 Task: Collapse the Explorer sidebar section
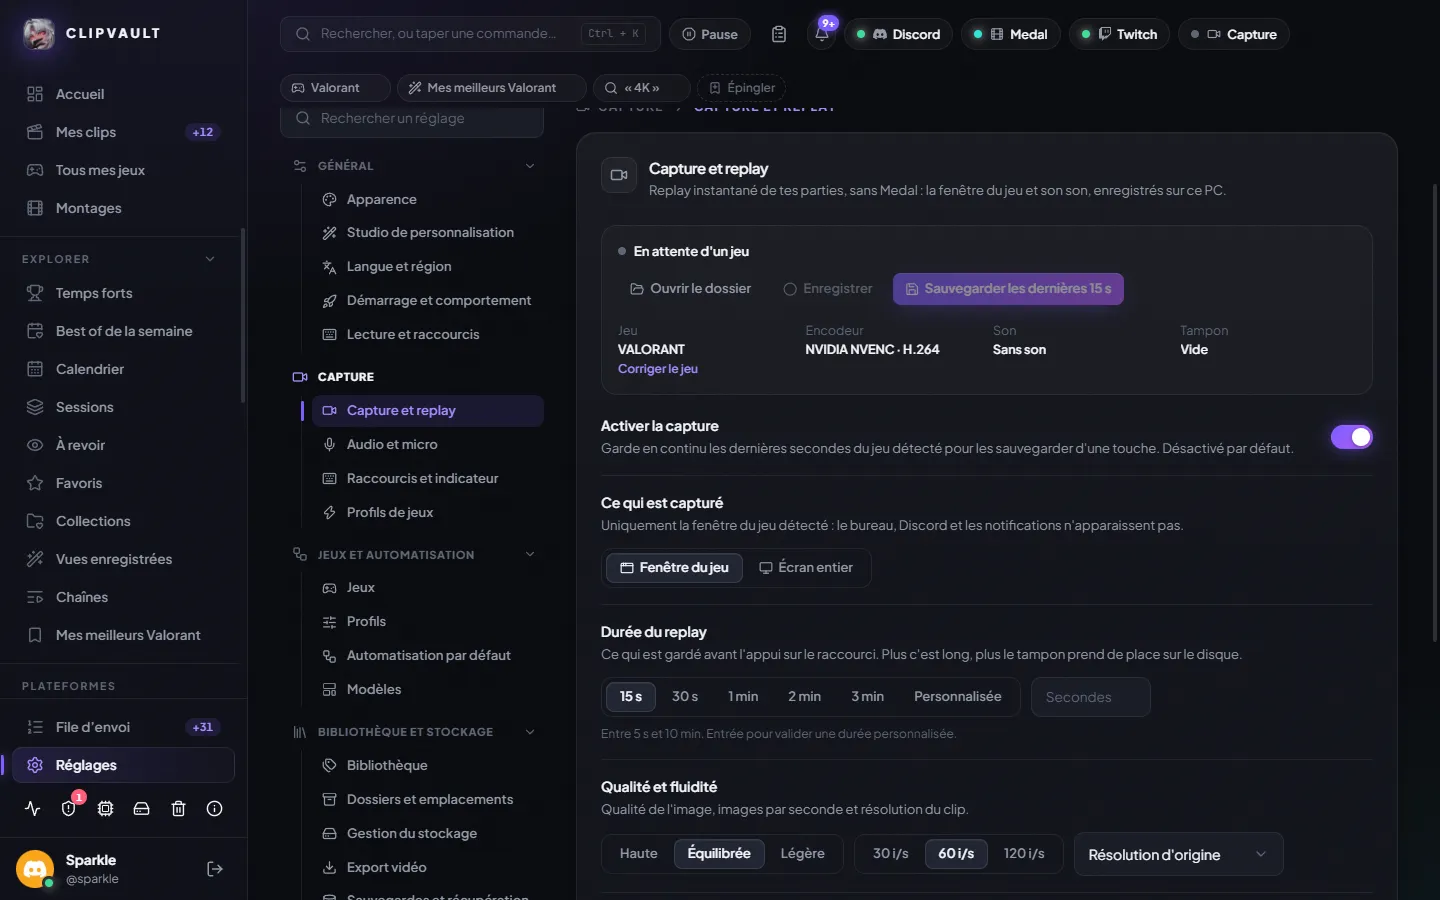pos(210,259)
